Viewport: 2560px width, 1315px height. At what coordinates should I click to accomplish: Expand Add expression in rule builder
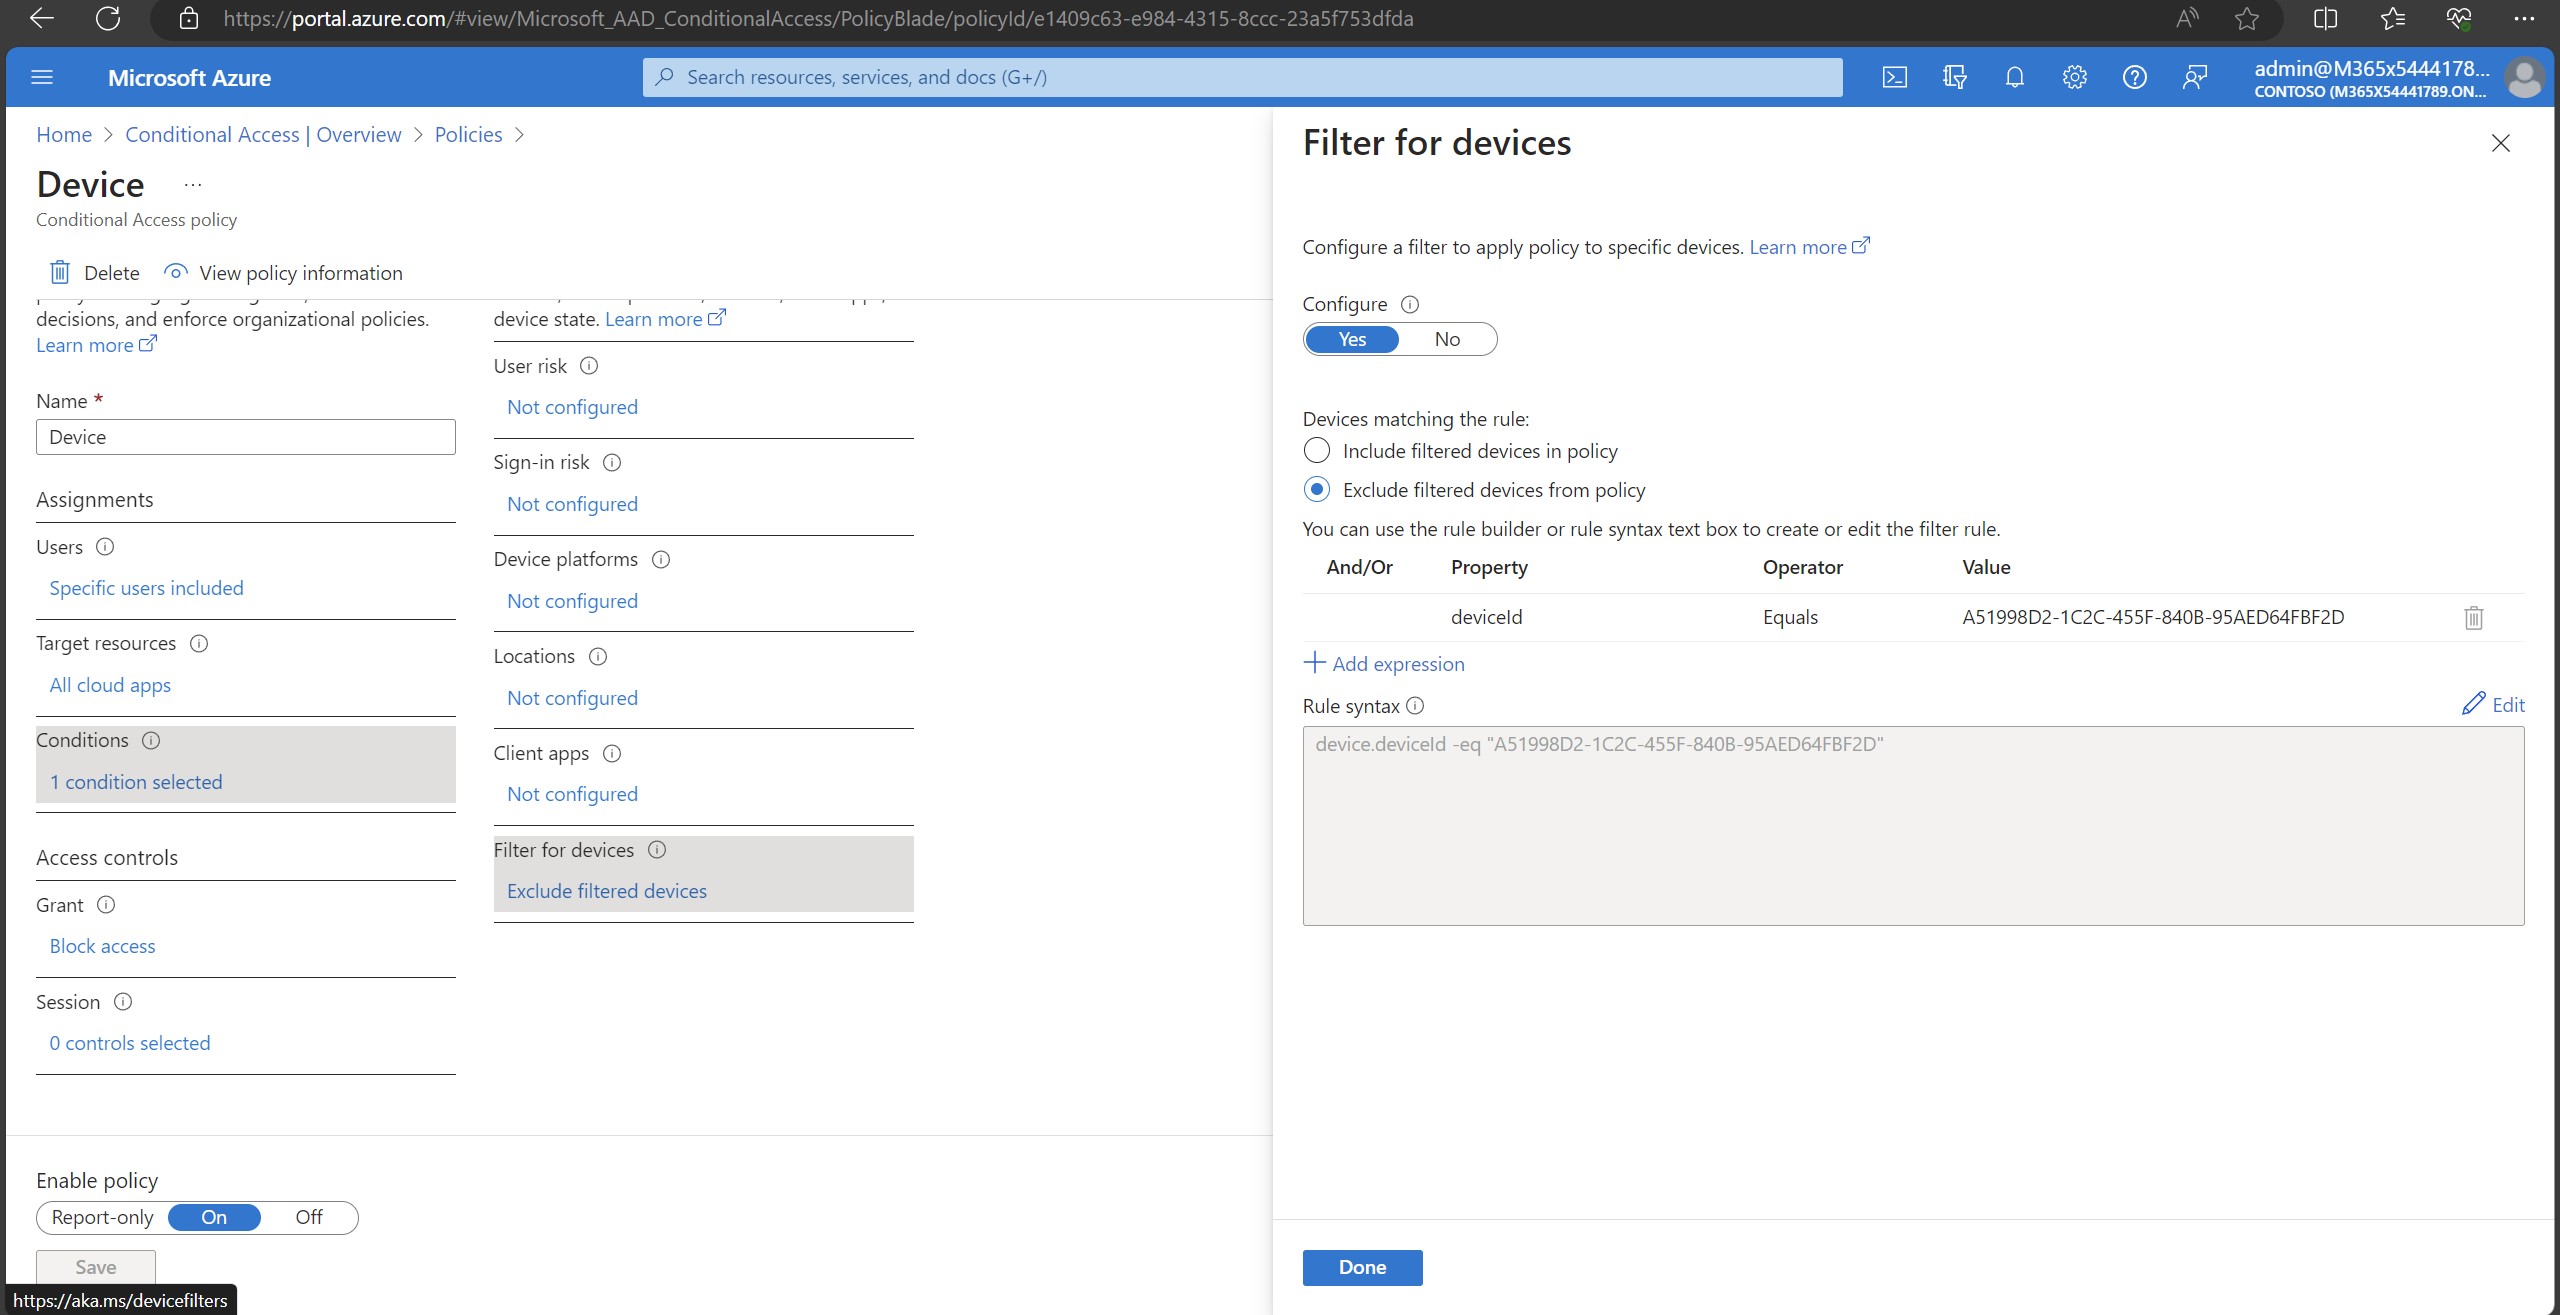tap(1384, 664)
